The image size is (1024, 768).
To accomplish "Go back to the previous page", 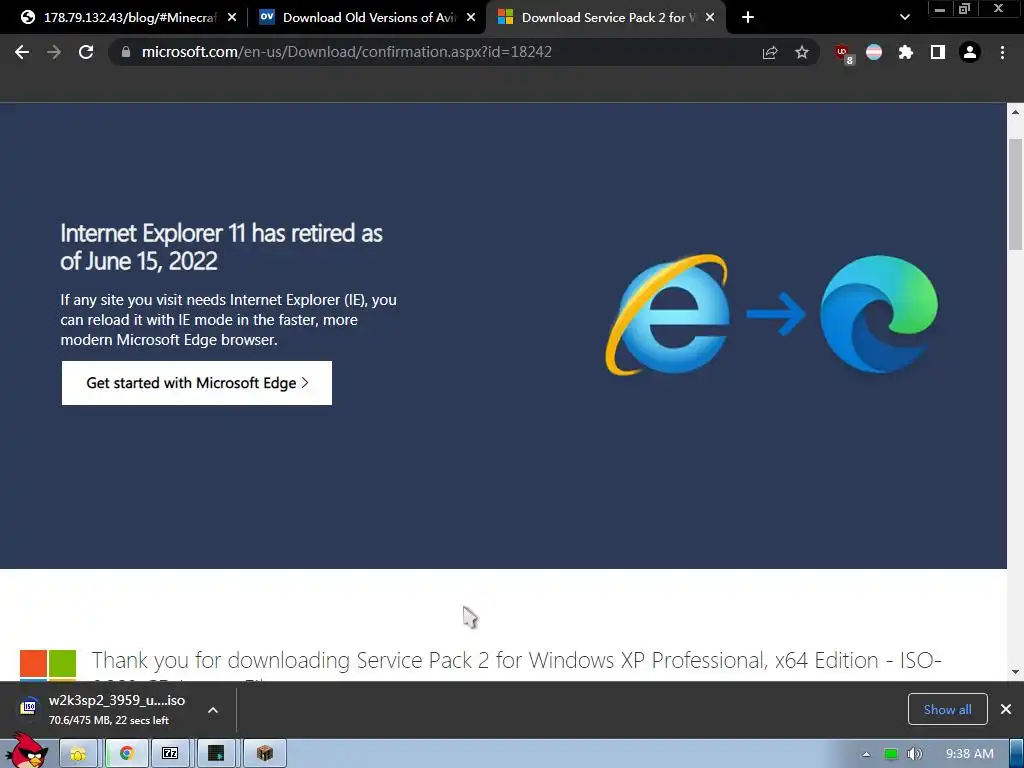I will coord(22,52).
